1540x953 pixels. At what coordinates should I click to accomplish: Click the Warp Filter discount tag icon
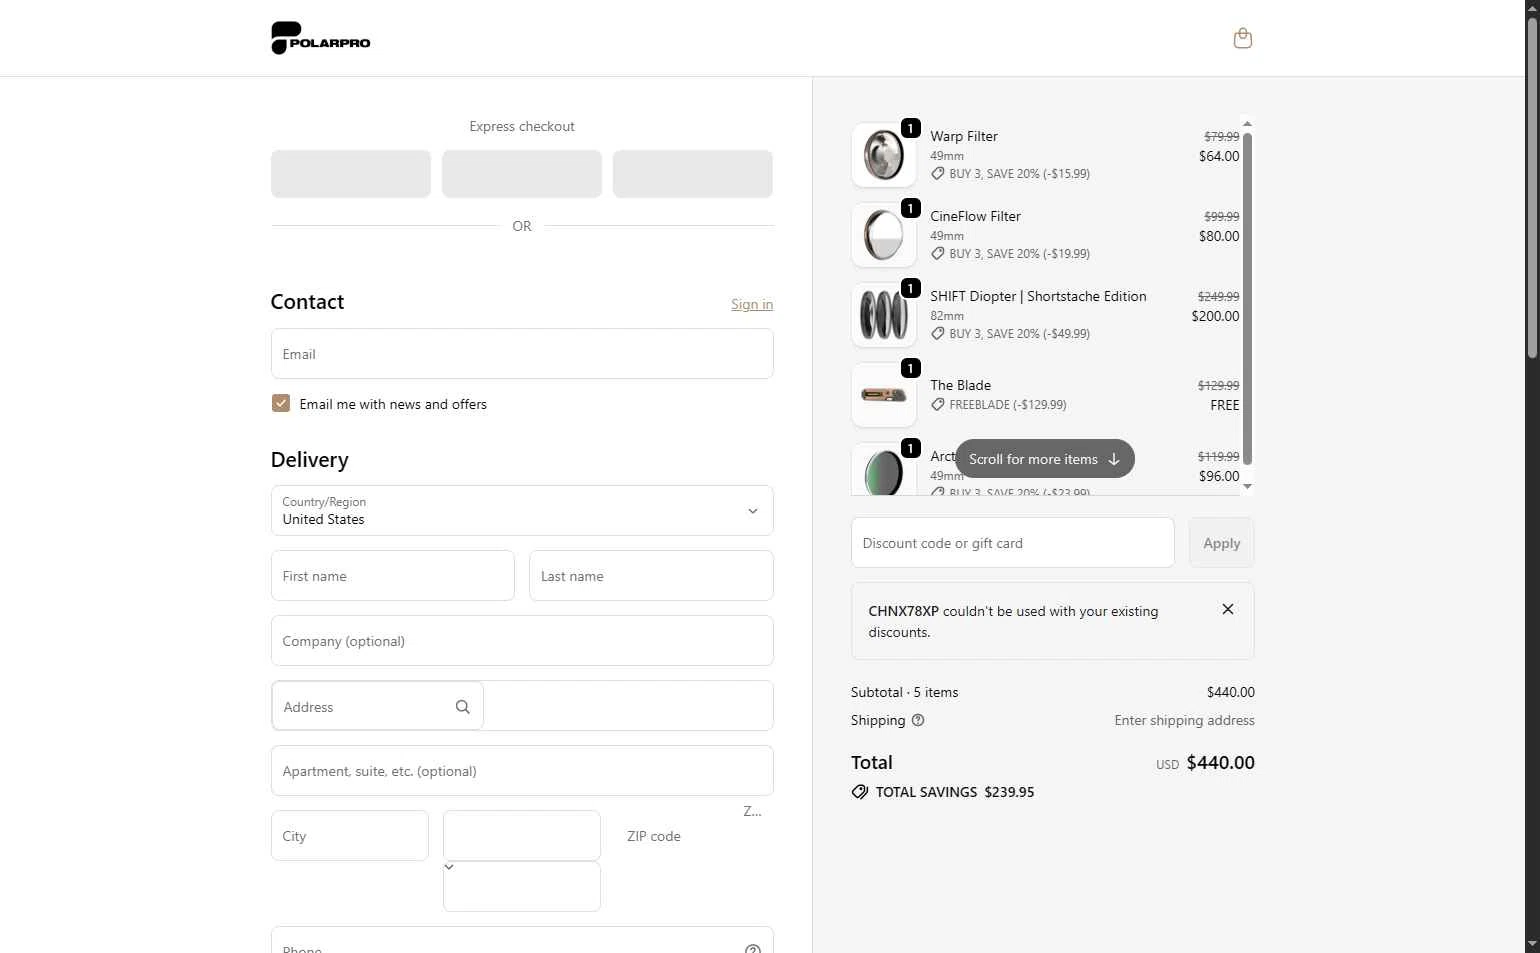click(x=937, y=174)
